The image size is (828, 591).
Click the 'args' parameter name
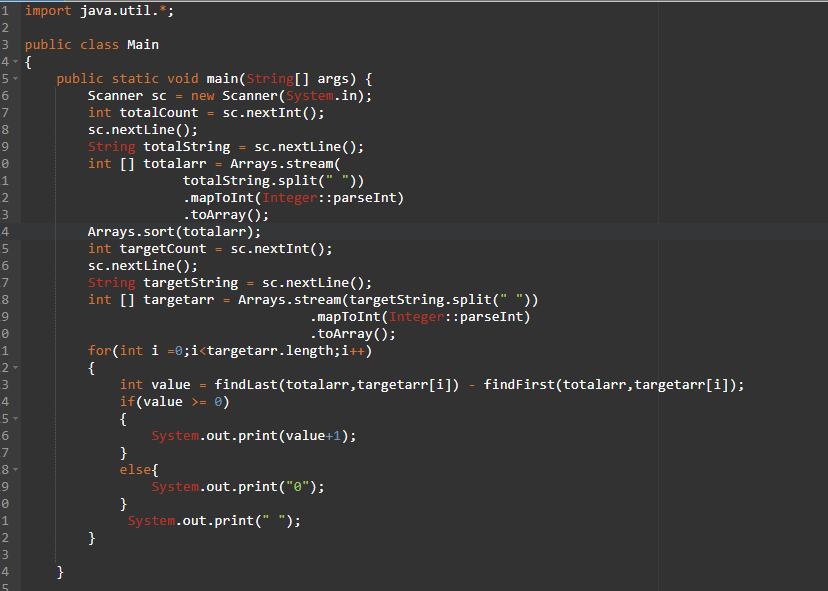click(x=333, y=79)
